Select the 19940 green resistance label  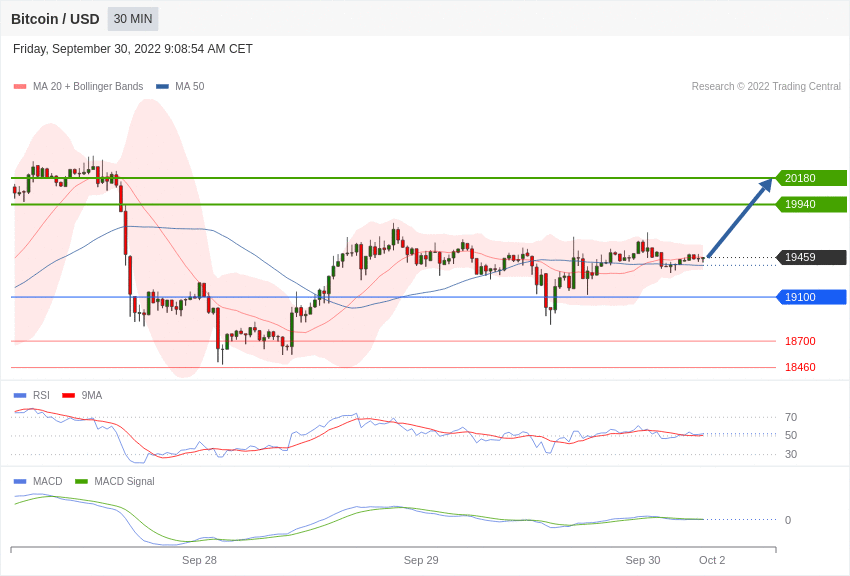pos(811,204)
